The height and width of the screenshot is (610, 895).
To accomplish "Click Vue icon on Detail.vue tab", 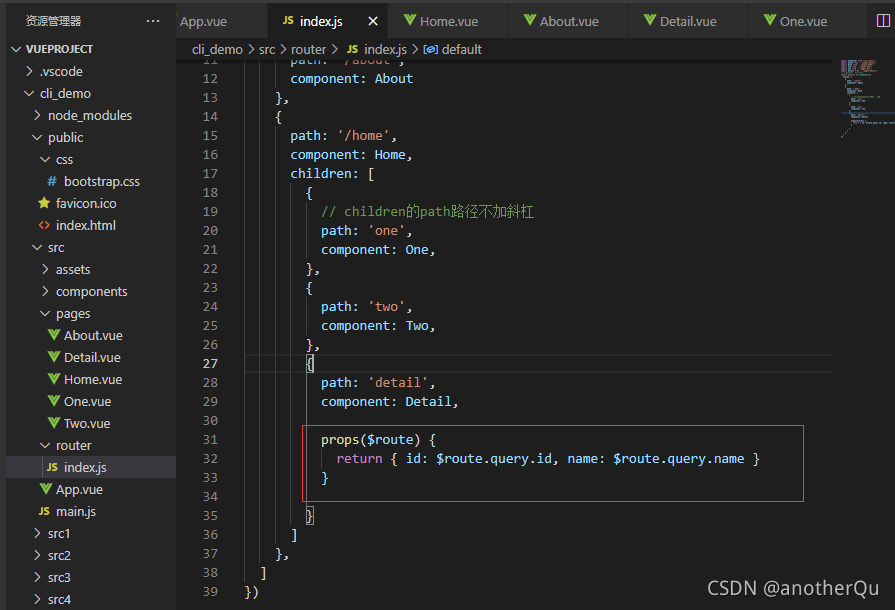I will [x=650, y=21].
